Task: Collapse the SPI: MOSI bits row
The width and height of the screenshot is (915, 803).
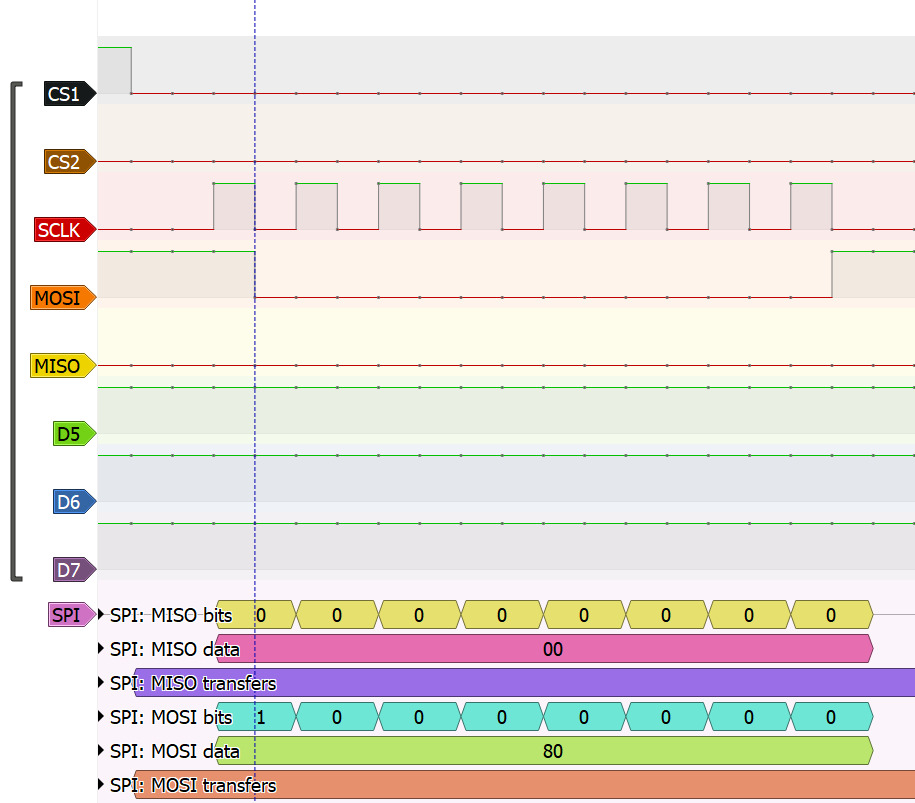Action: [101, 716]
